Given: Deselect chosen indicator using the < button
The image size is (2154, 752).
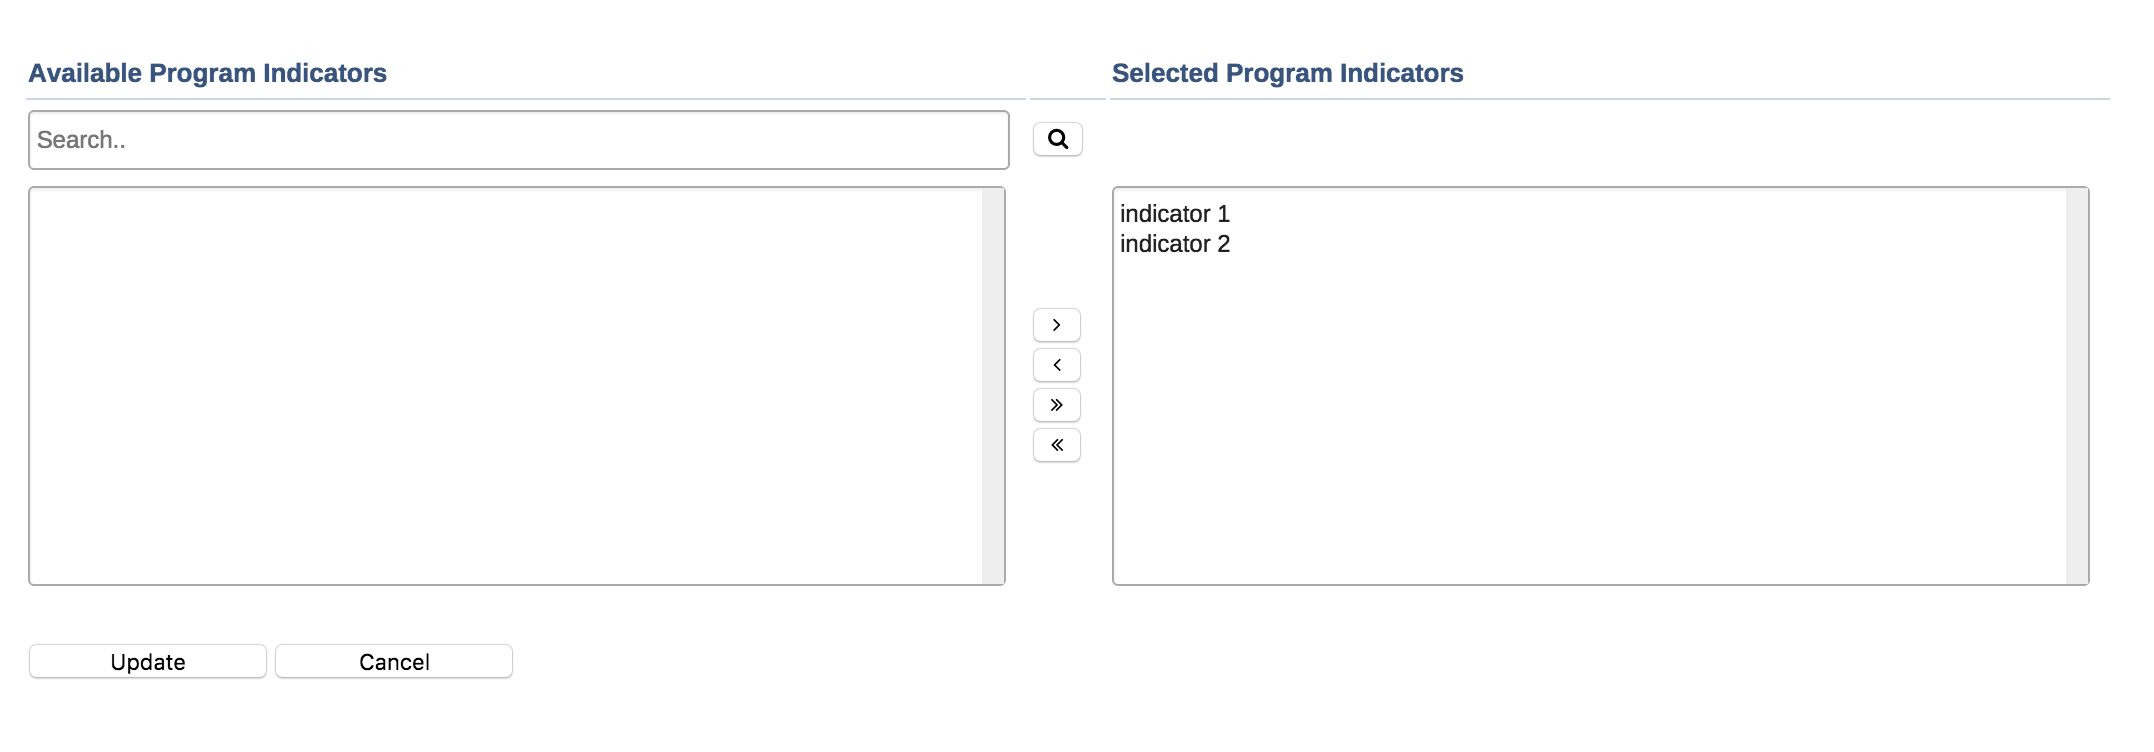Looking at the screenshot, I should 1056,365.
